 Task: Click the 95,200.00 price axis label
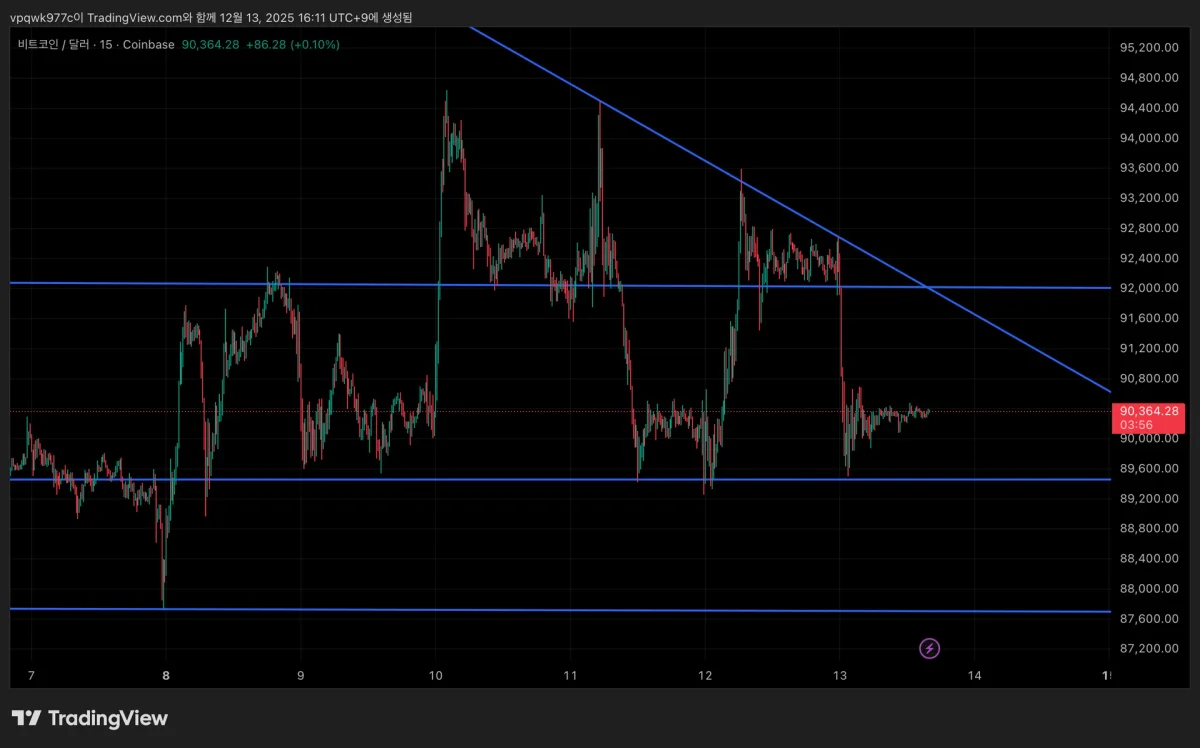(1147, 48)
